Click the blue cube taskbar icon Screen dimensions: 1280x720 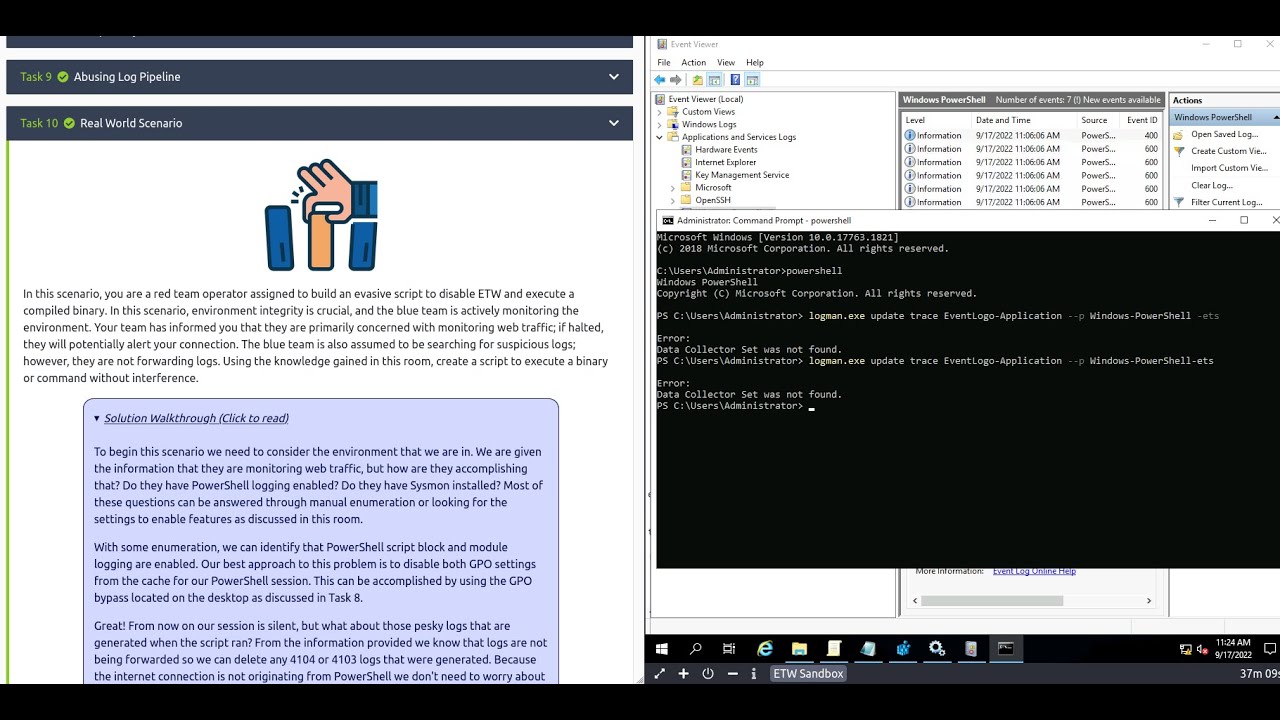coord(903,649)
